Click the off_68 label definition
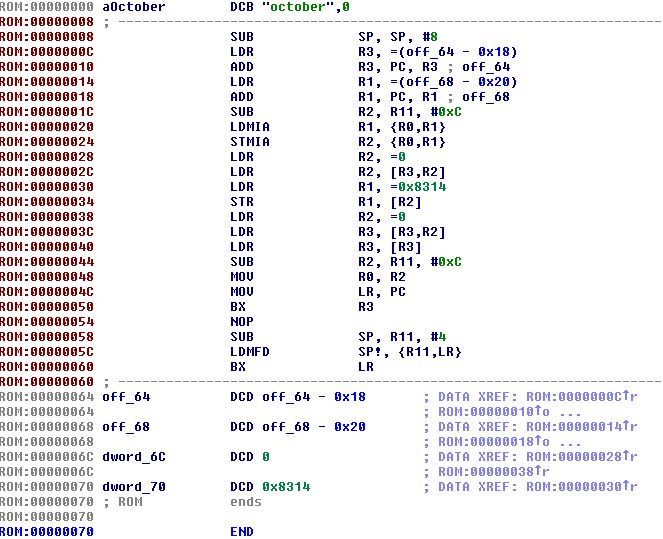663x539 pixels. 126,427
